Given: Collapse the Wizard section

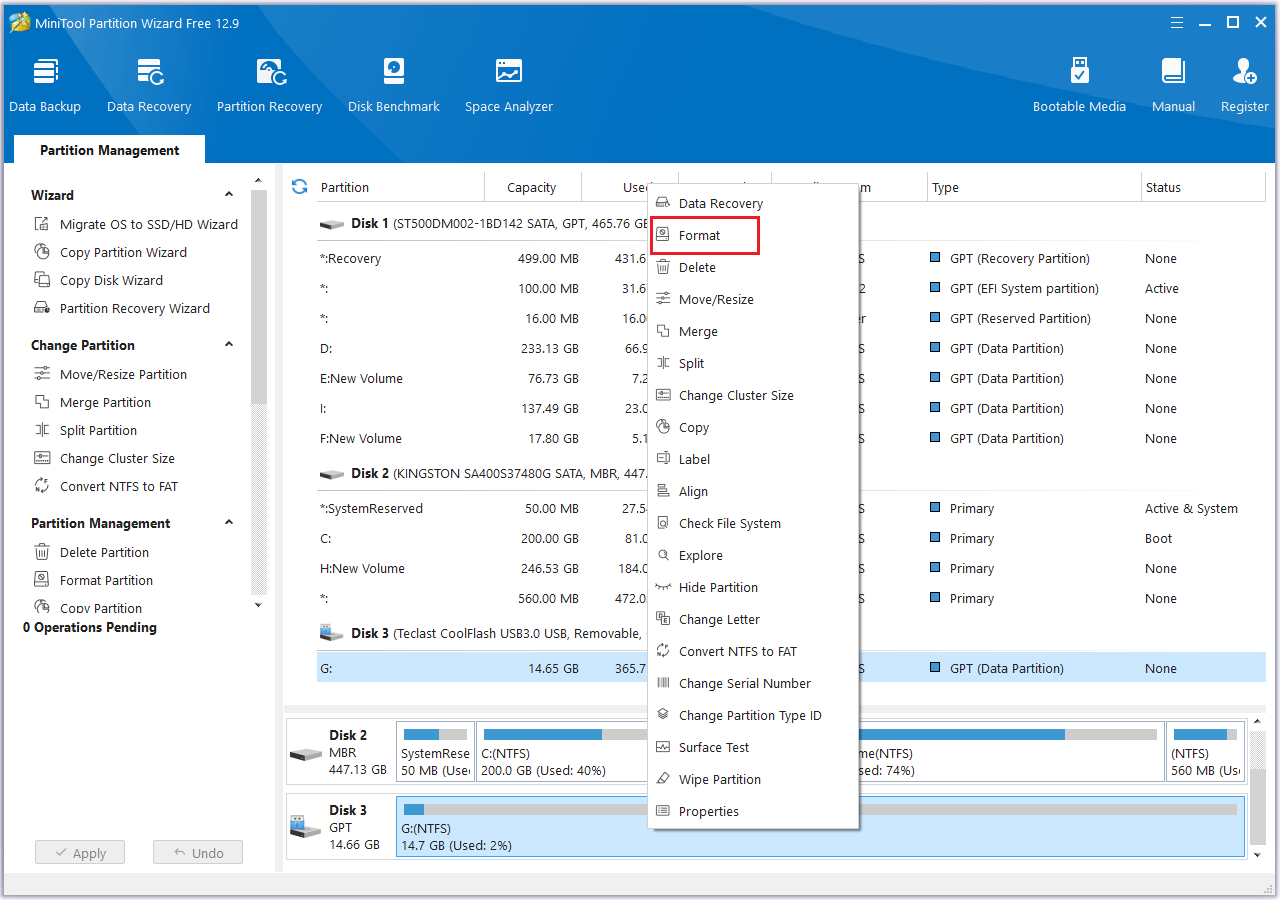Looking at the screenshot, I should [x=229, y=195].
